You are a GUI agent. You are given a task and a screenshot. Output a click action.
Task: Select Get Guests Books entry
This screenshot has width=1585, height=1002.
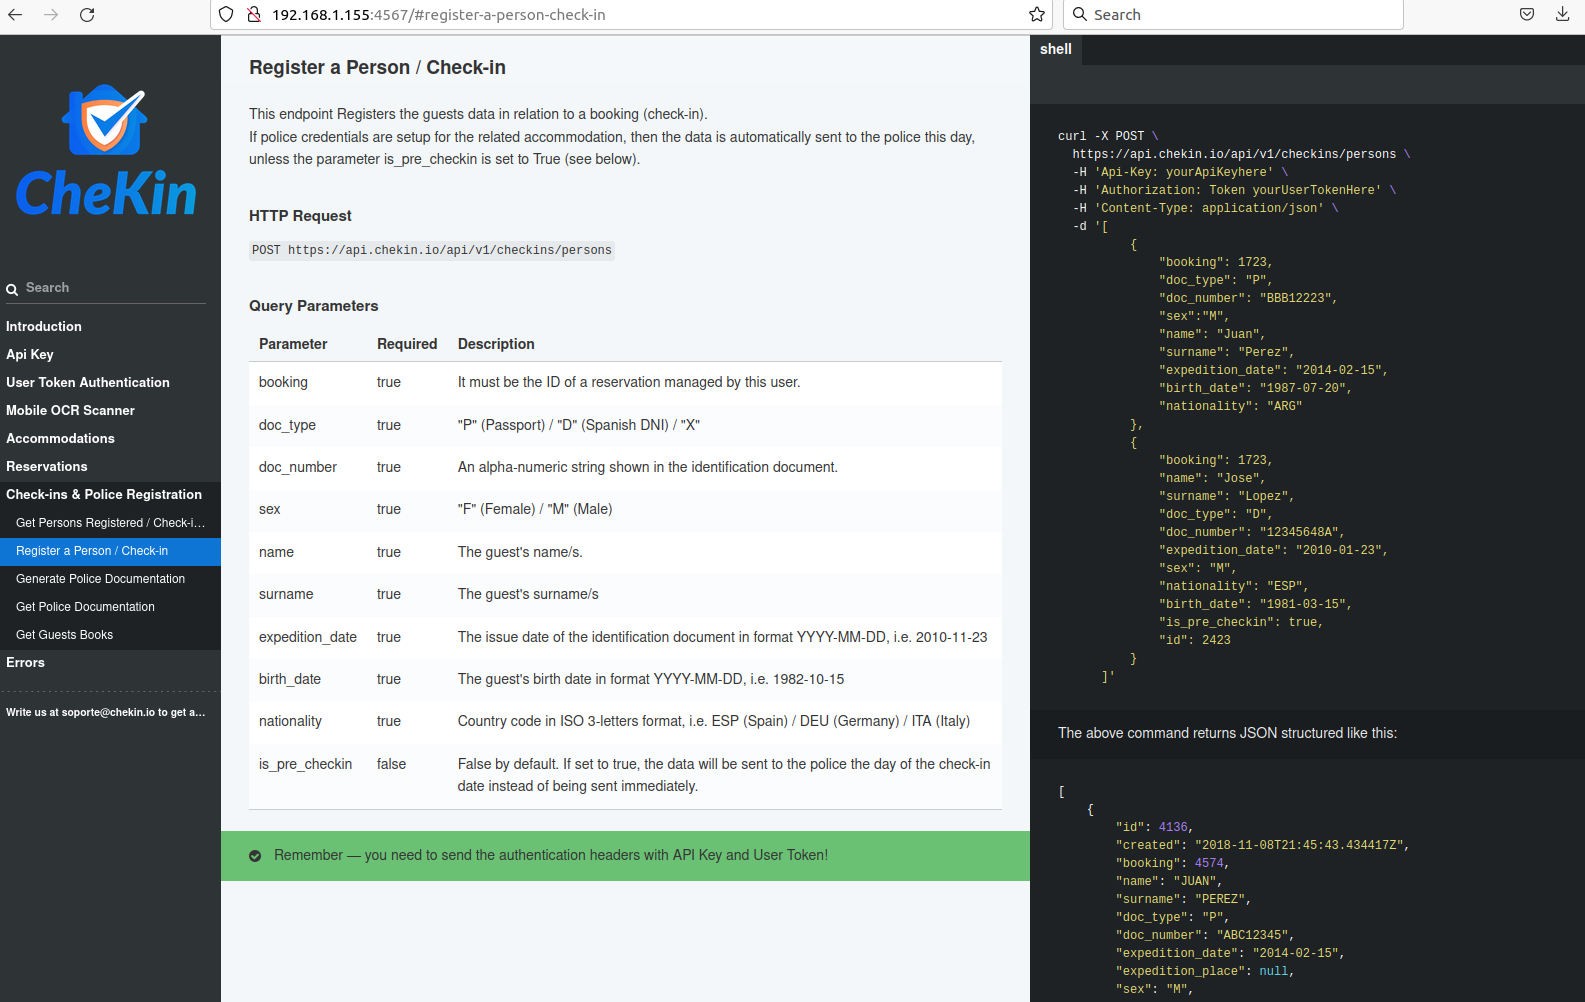[x=65, y=635]
